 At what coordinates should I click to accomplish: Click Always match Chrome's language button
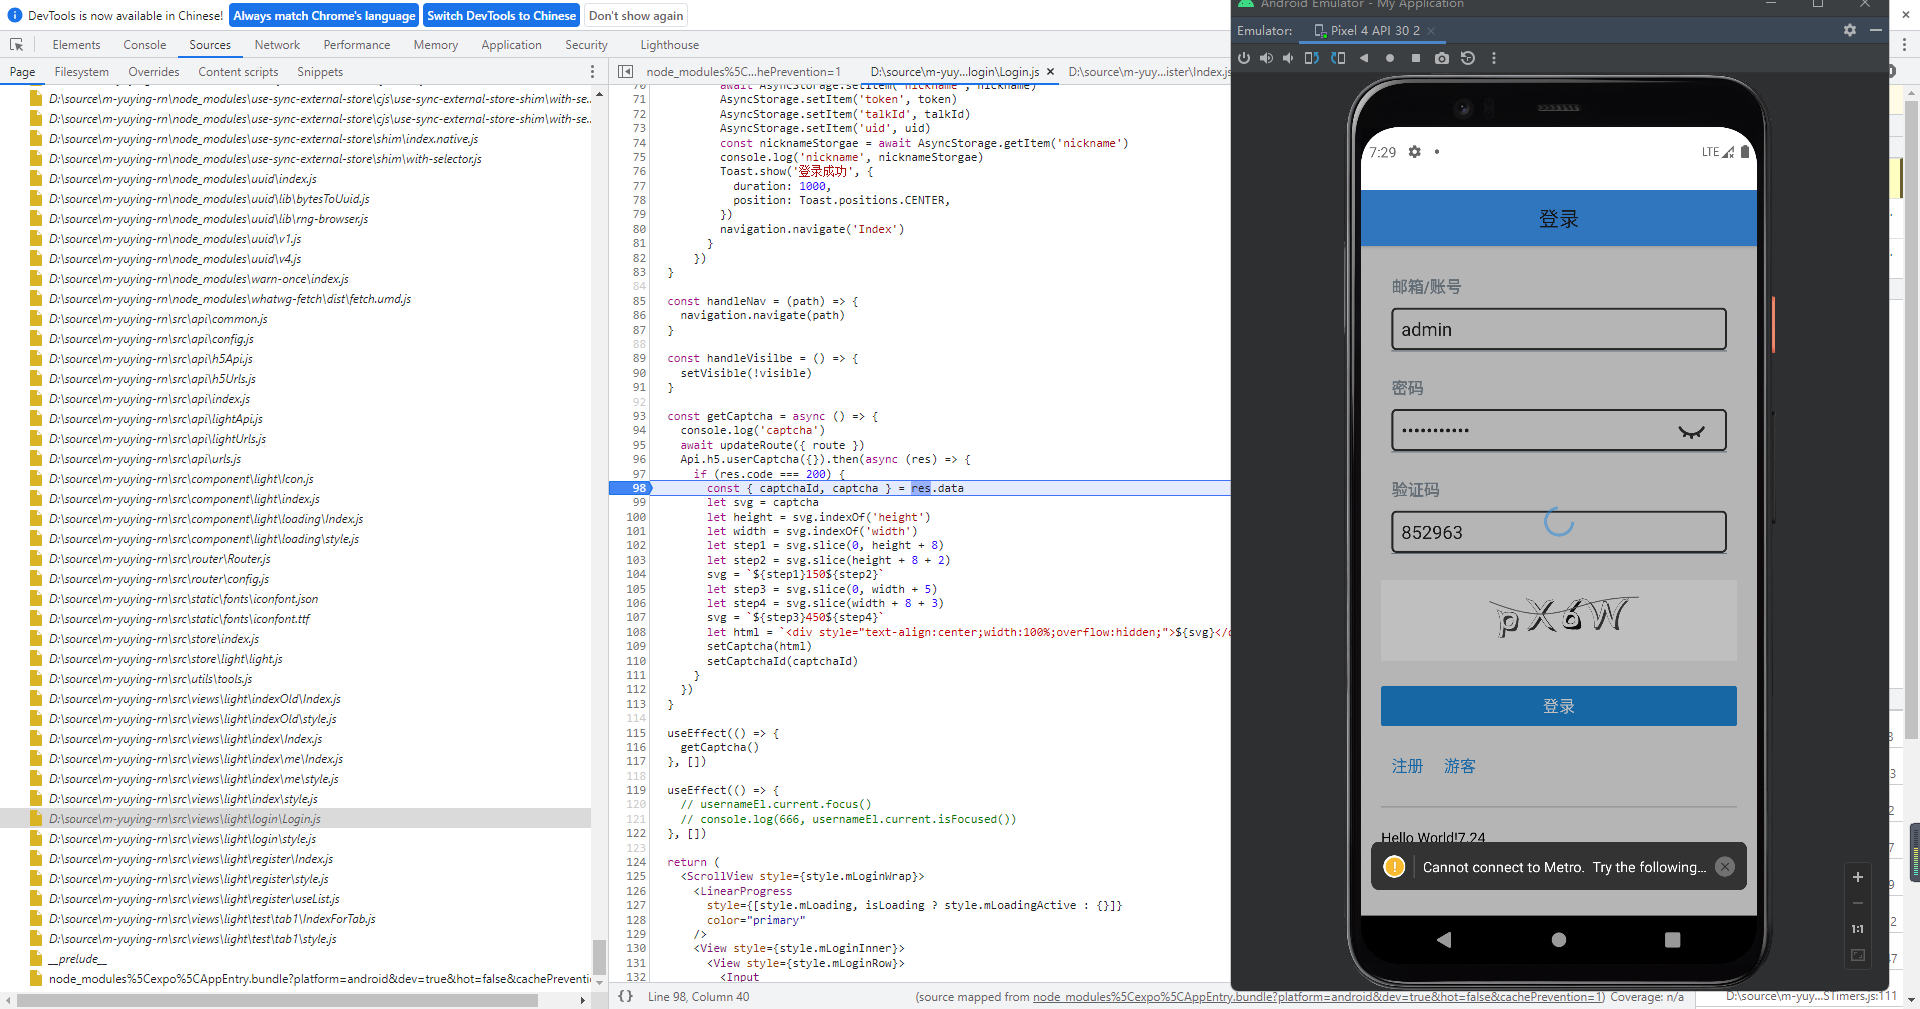(x=324, y=16)
